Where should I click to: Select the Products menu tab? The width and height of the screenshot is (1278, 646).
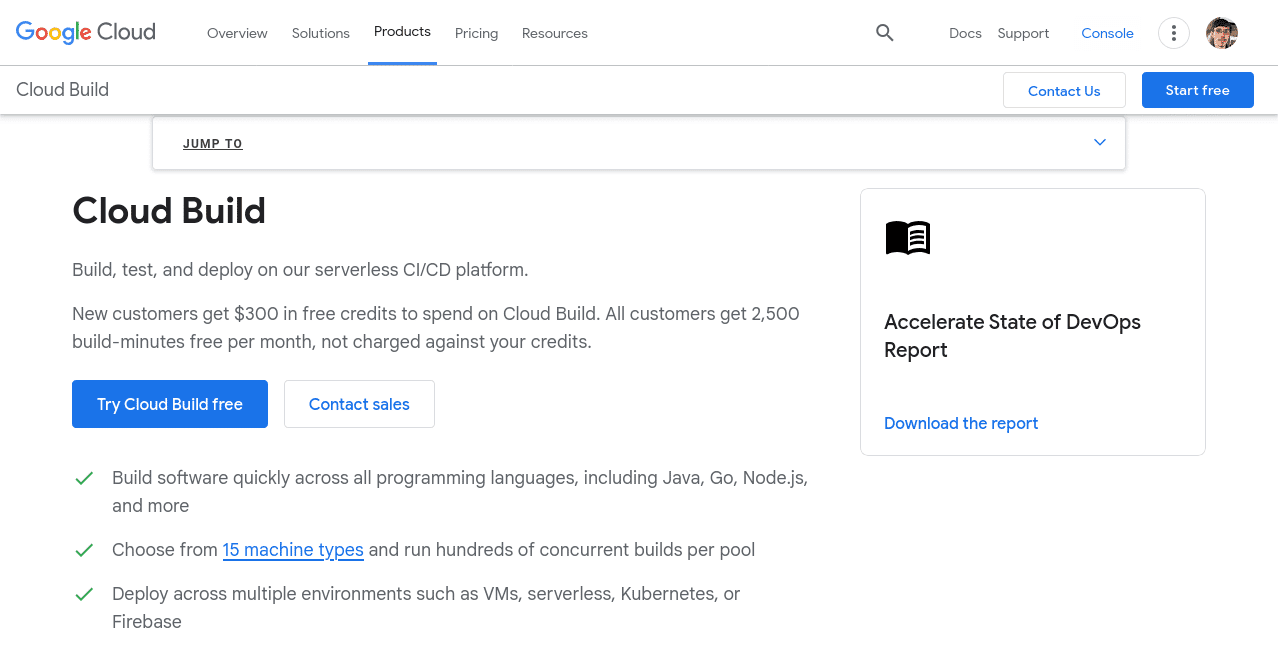click(x=402, y=32)
